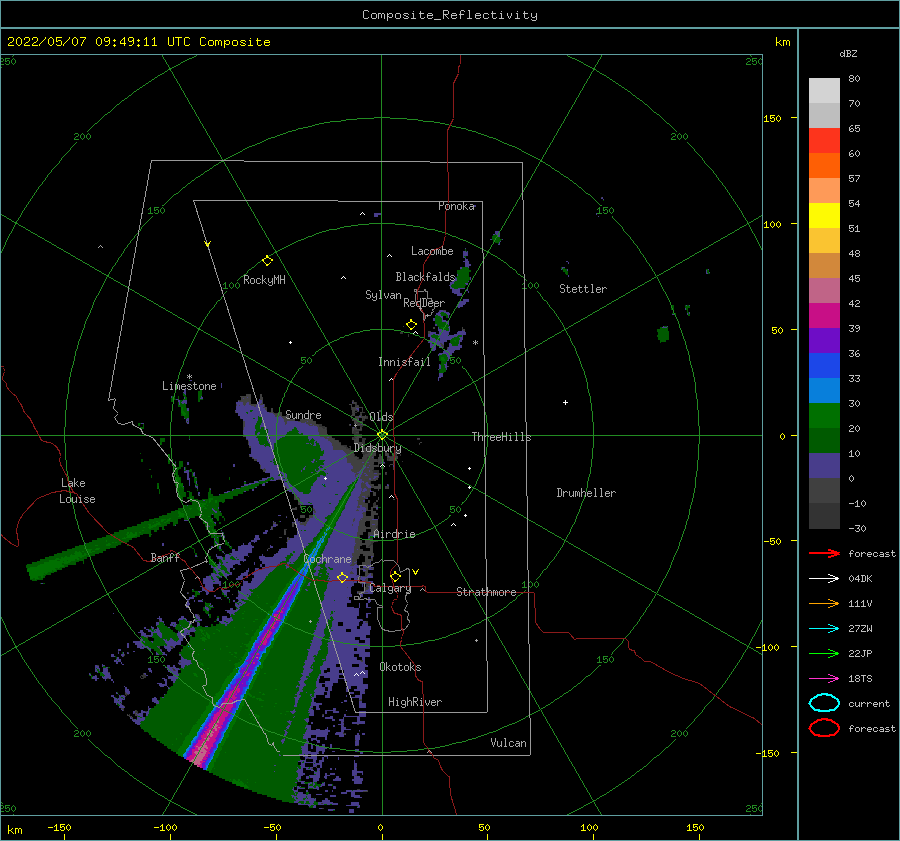Click the 'Limestone' map label
The width and height of the screenshot is (900, 841).
coord(189,386)
